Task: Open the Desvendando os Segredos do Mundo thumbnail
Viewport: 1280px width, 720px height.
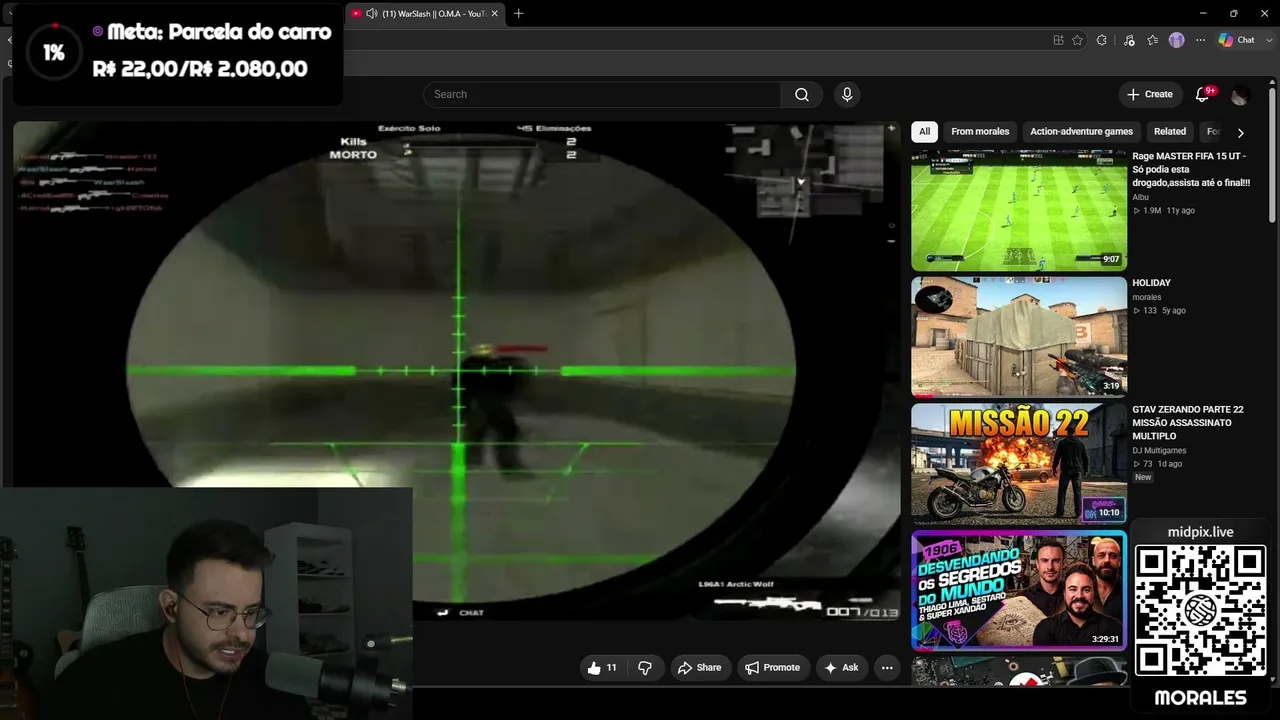Action: click(x=1019, y=590)
